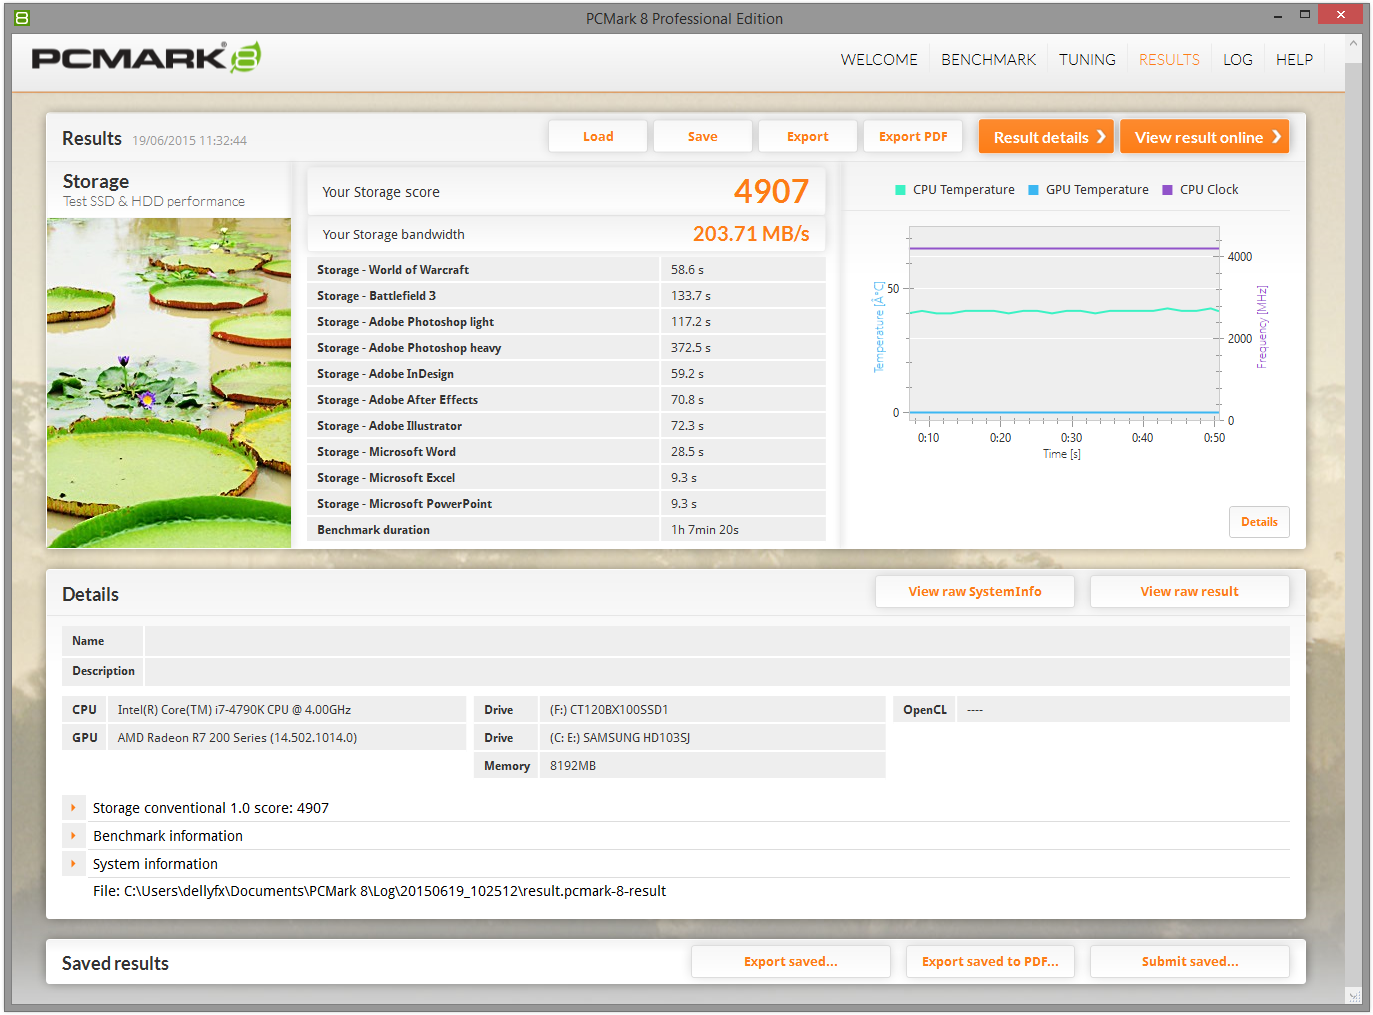Image resolution: width=1373 pixels, height=1015 pixels.
Task: Select Storage - Adobe InDesign row
Action: pyautogui.click(x=566, y=374)
